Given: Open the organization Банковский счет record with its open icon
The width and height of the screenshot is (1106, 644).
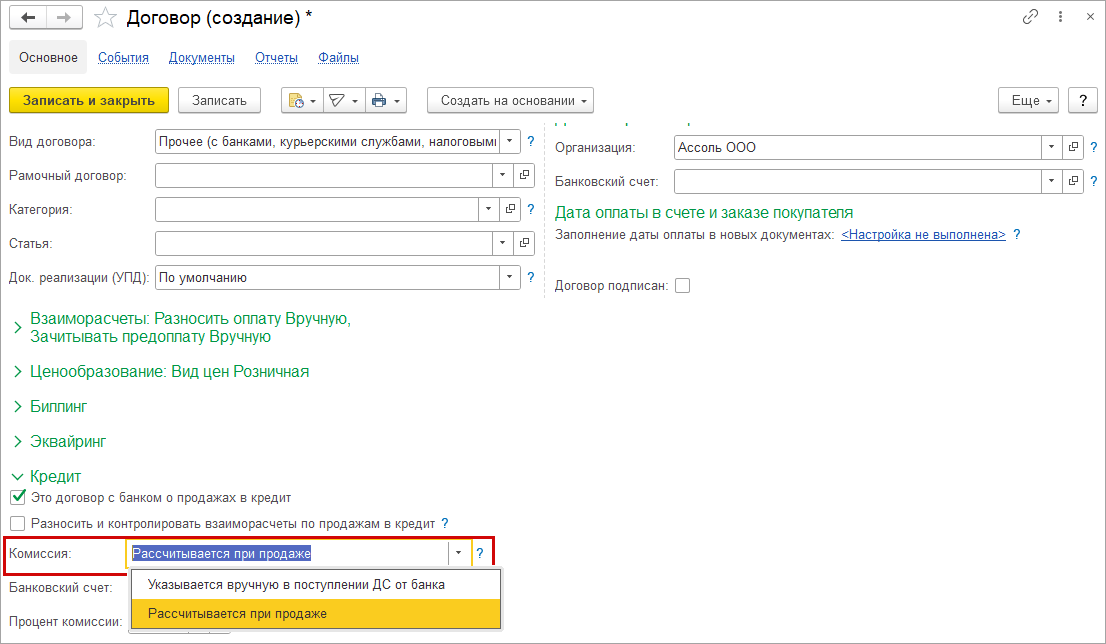Looking at the screenshot, I should tap(1073, 181).
